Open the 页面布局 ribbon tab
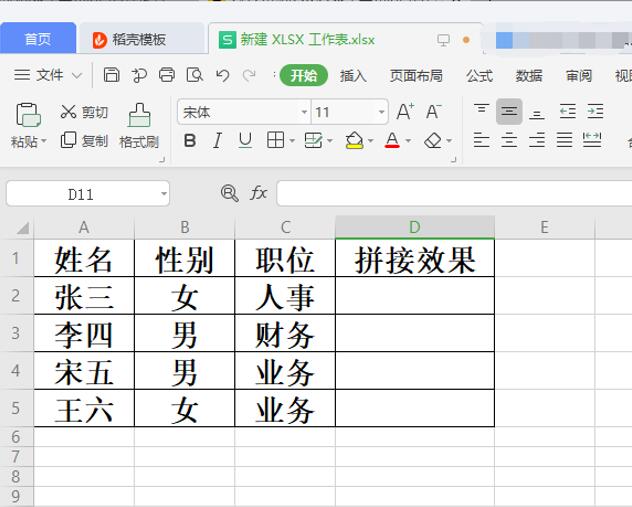 tap(416, 75)
